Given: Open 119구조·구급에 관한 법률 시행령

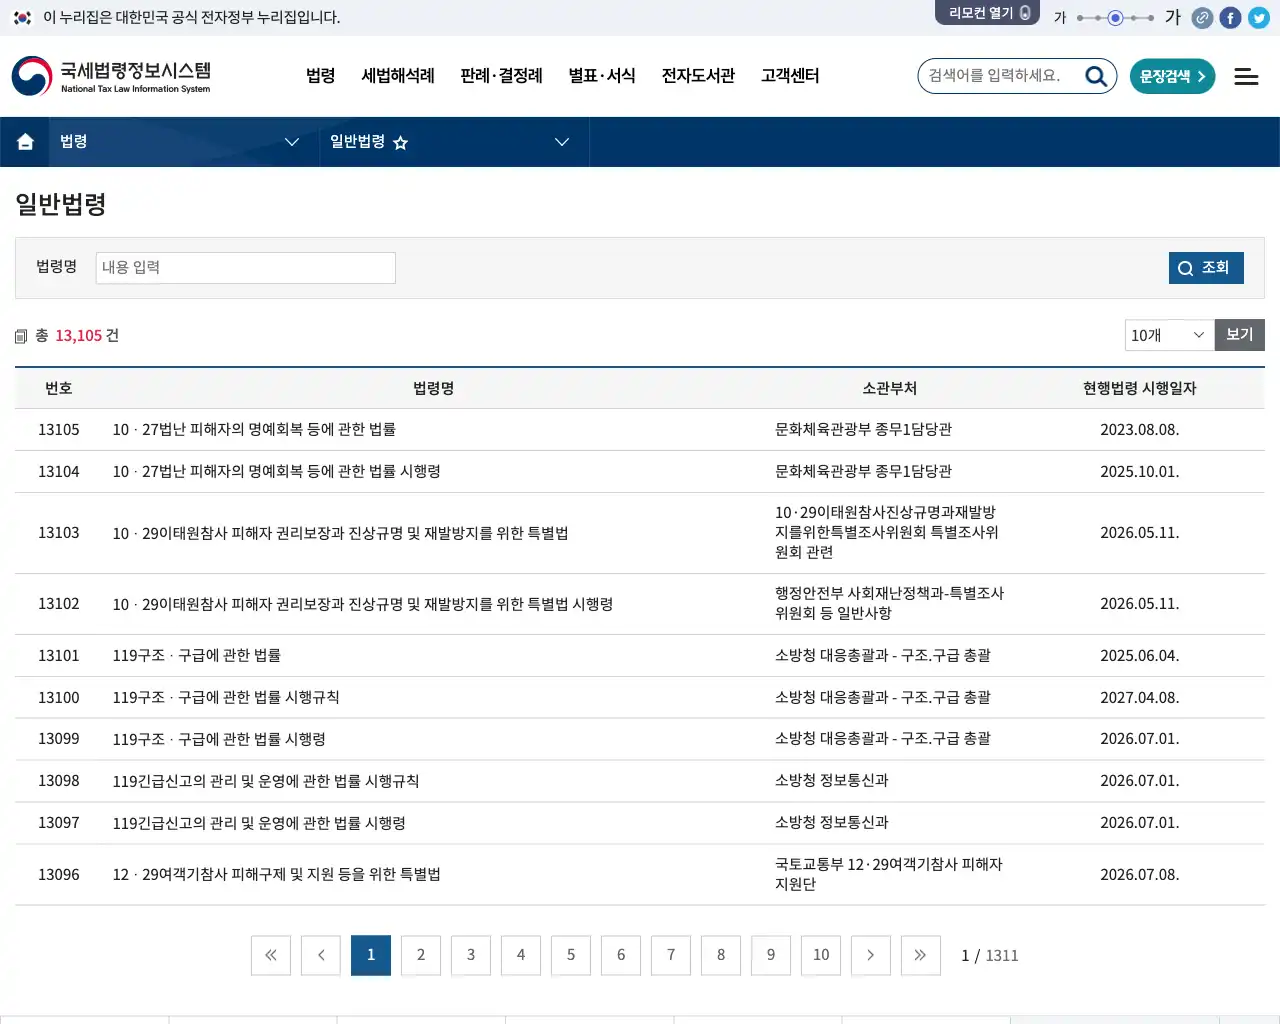Looking at the screenshot, I should coord(219,740).
